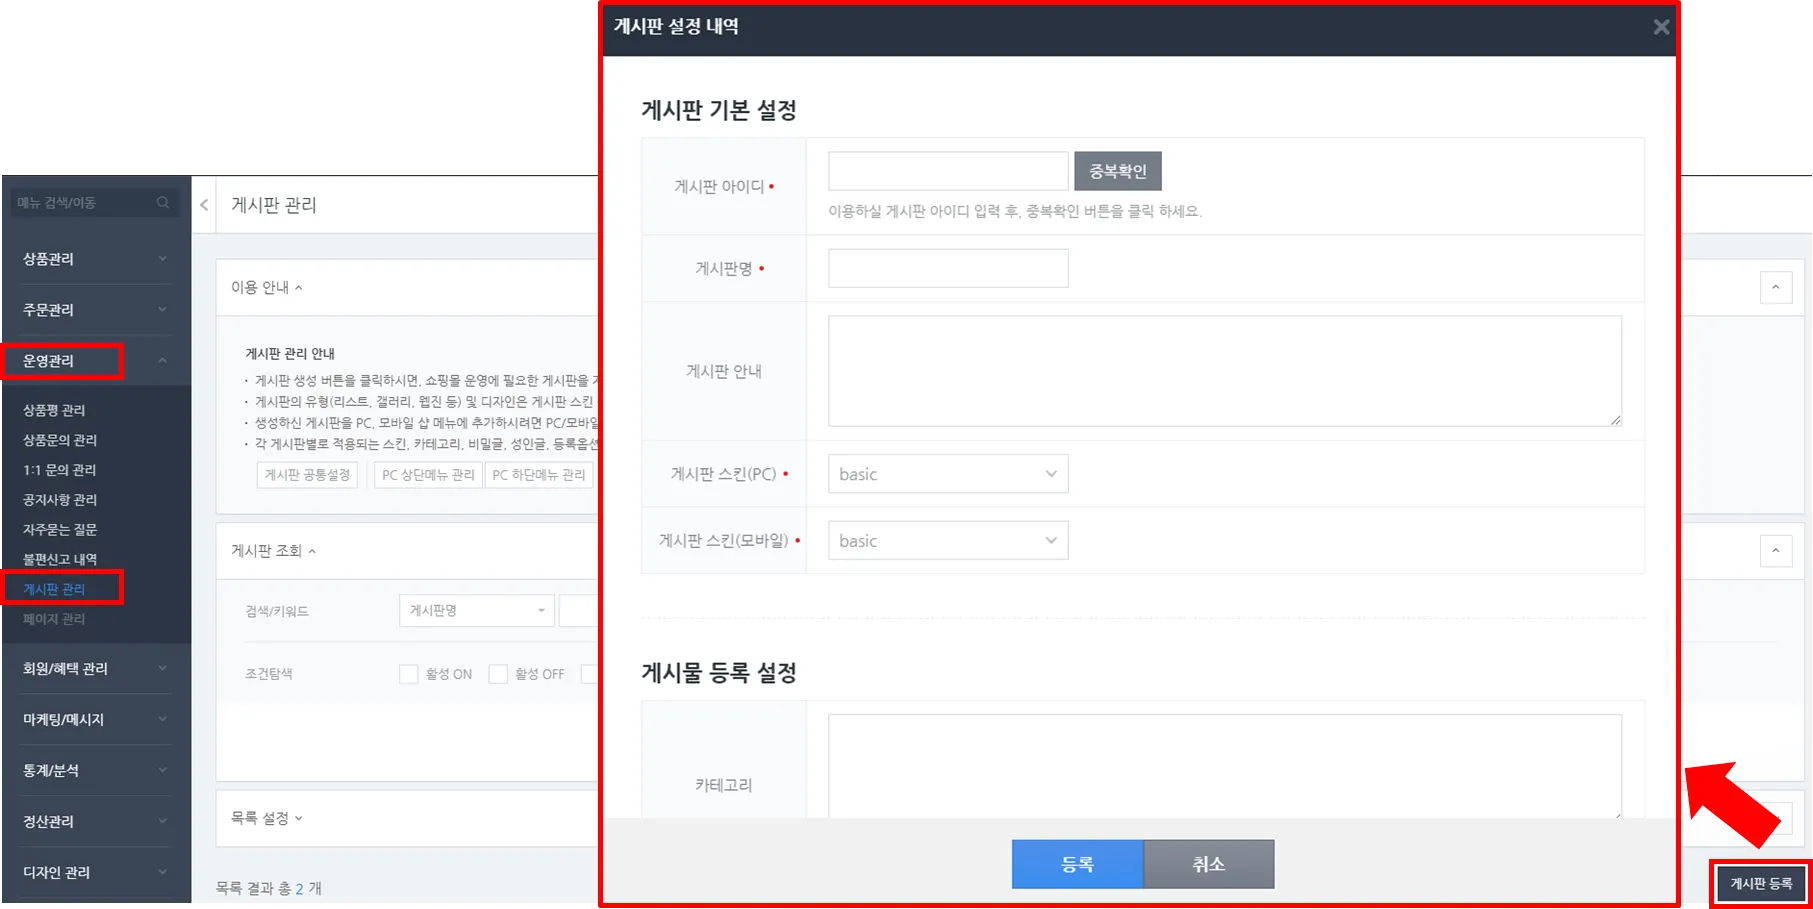This screenshot has height=909, width=1813.
Task: Select 게시판 관리 in the sidebar submenu
Action: 54,589
